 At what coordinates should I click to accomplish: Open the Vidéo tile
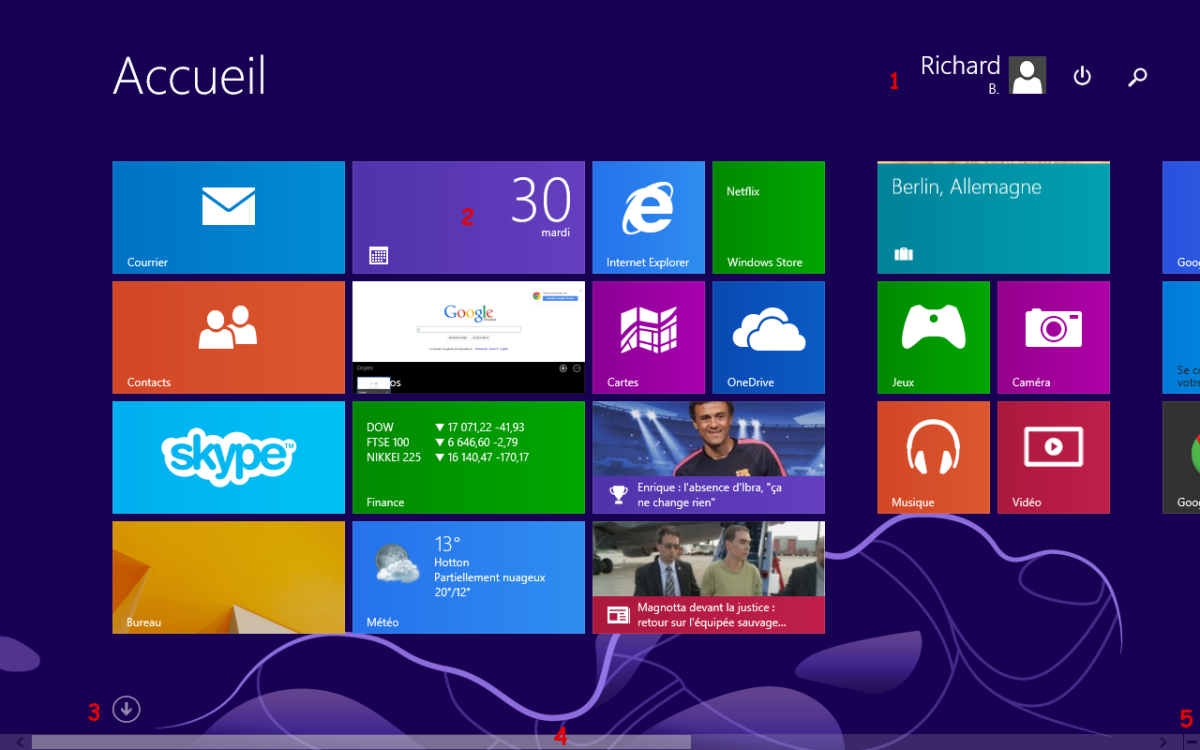point(1053,457)
